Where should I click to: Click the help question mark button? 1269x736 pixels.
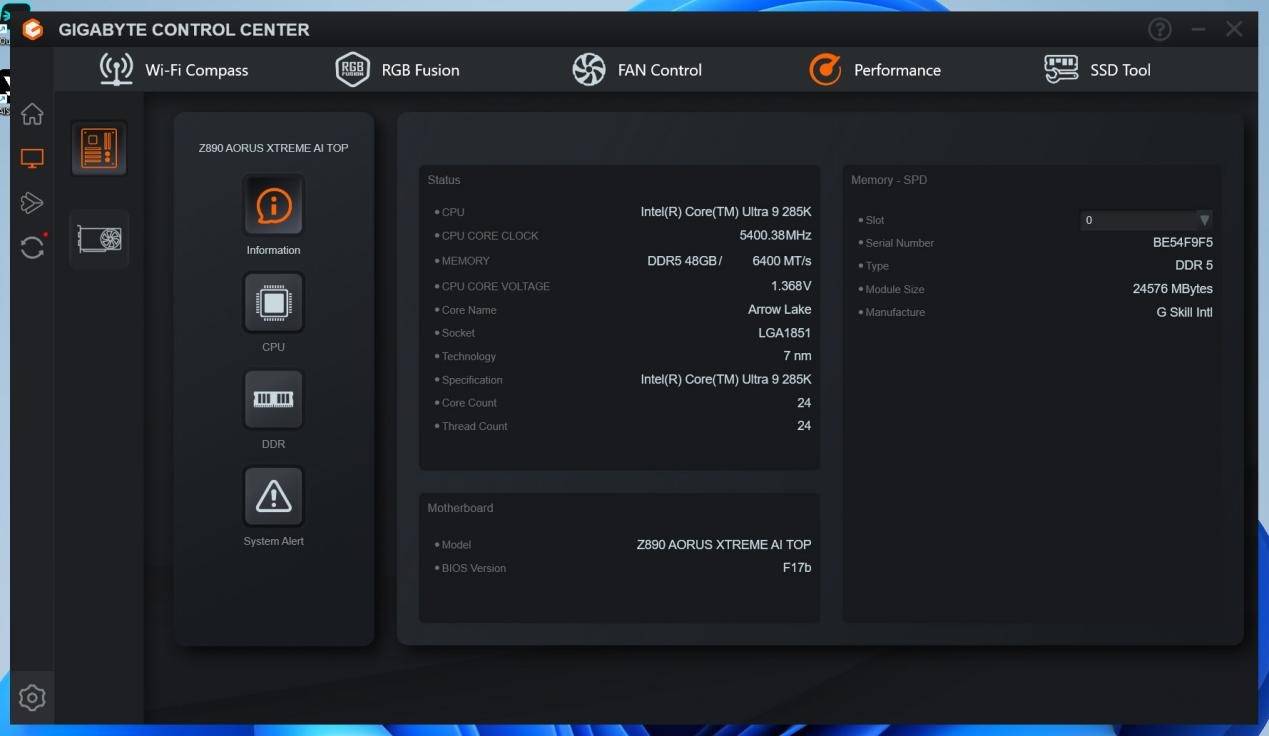pyautogui.click(x=1159, y=29)
